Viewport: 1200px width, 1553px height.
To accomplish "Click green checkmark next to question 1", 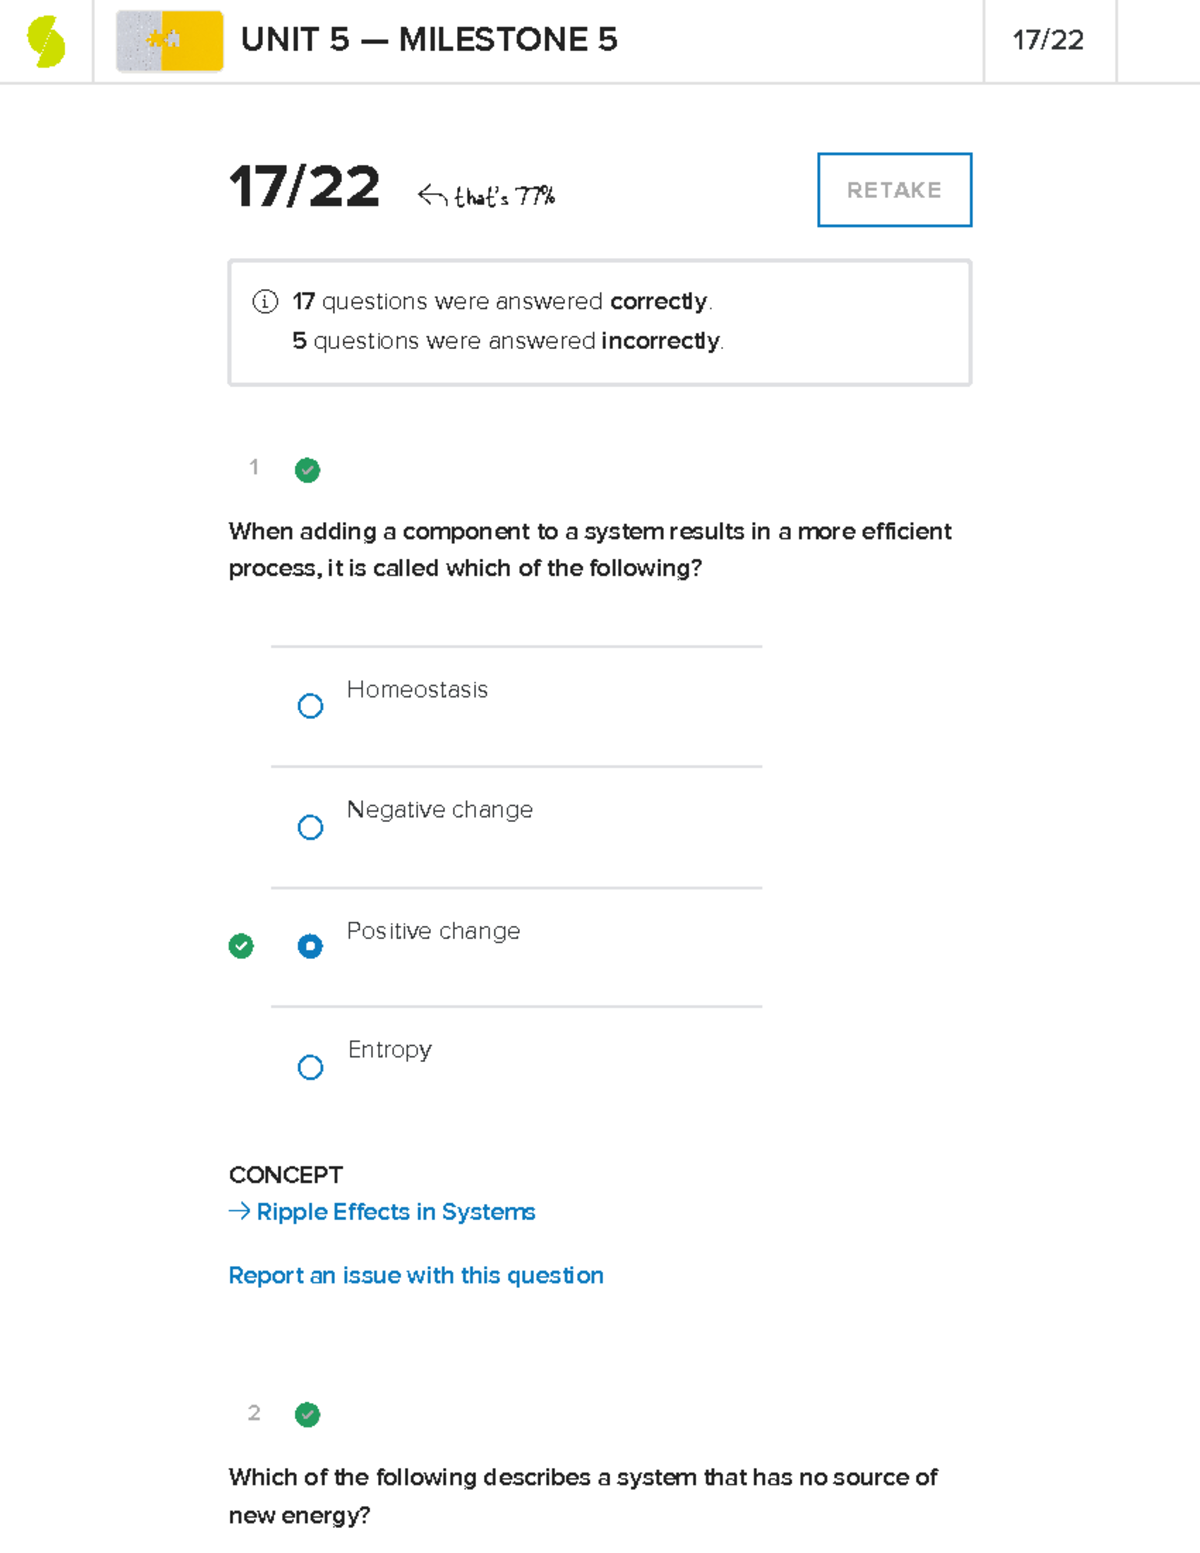I will (307, 470).
